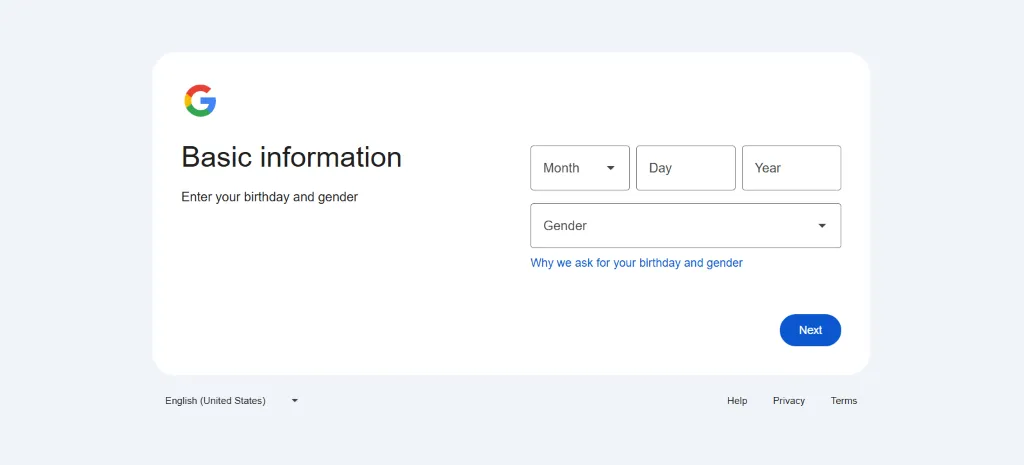Open the English (United States) language picker
The image size is (1024, 465).
pyautogui.click(x=216, y=401)
